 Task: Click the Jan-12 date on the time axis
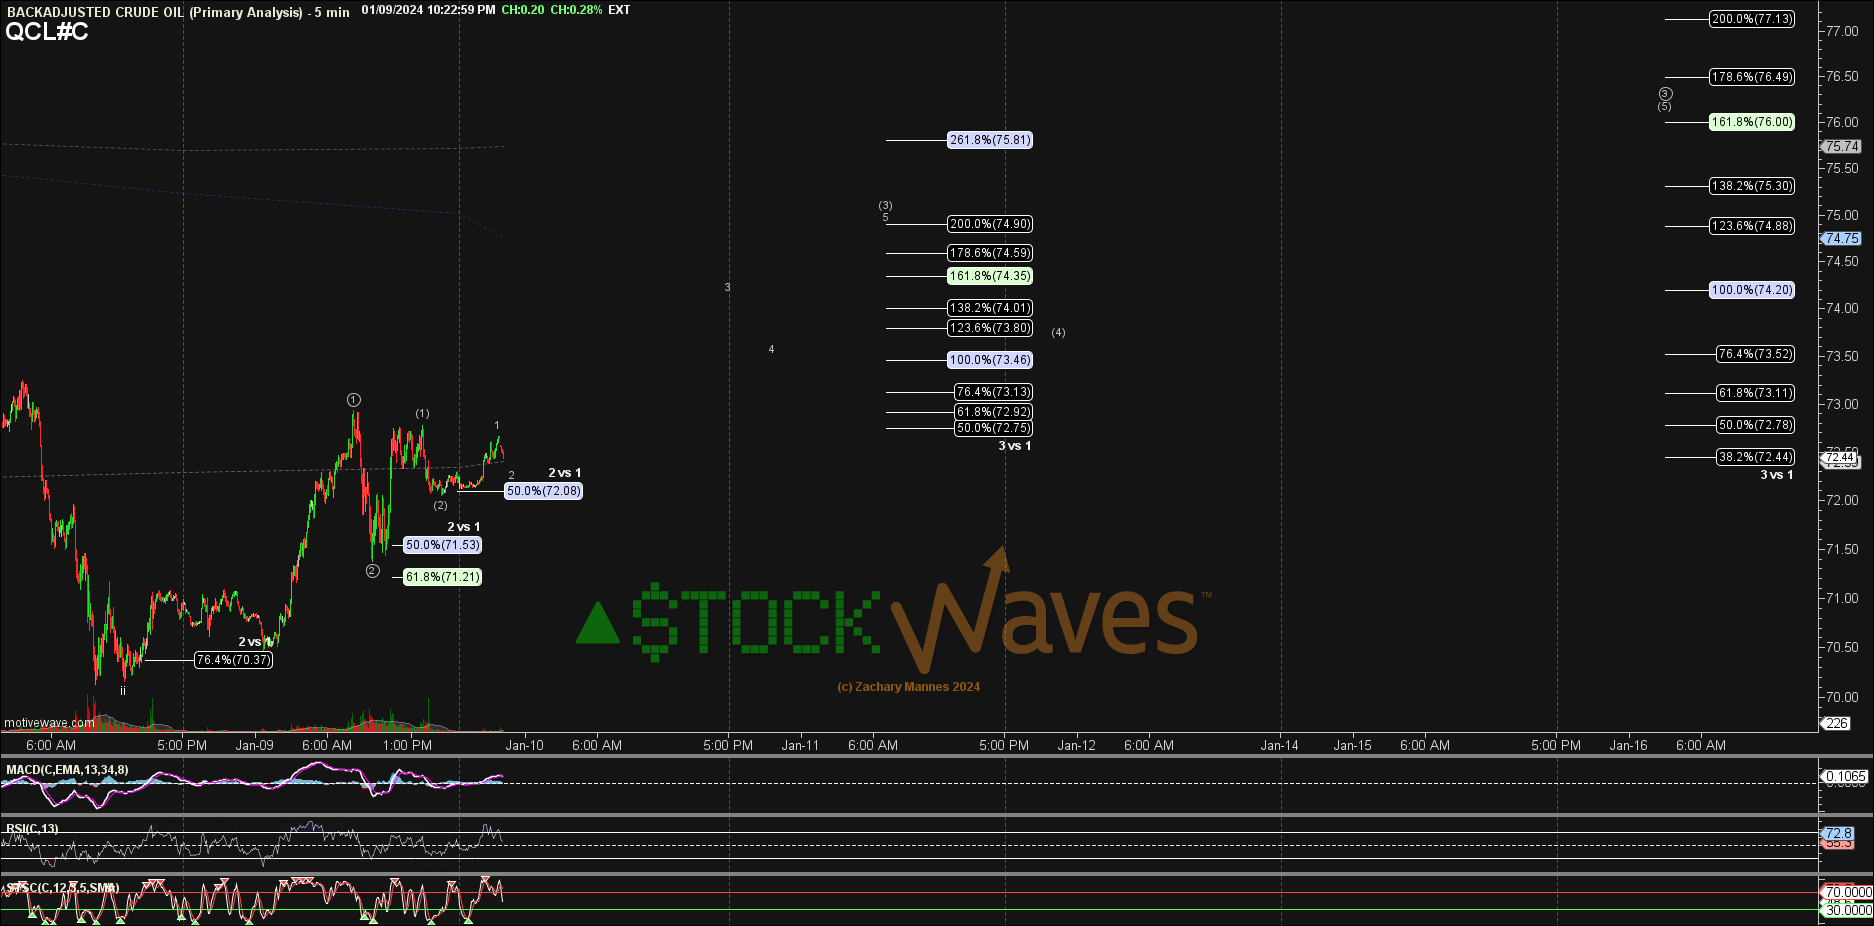[x=1077, y=745]
